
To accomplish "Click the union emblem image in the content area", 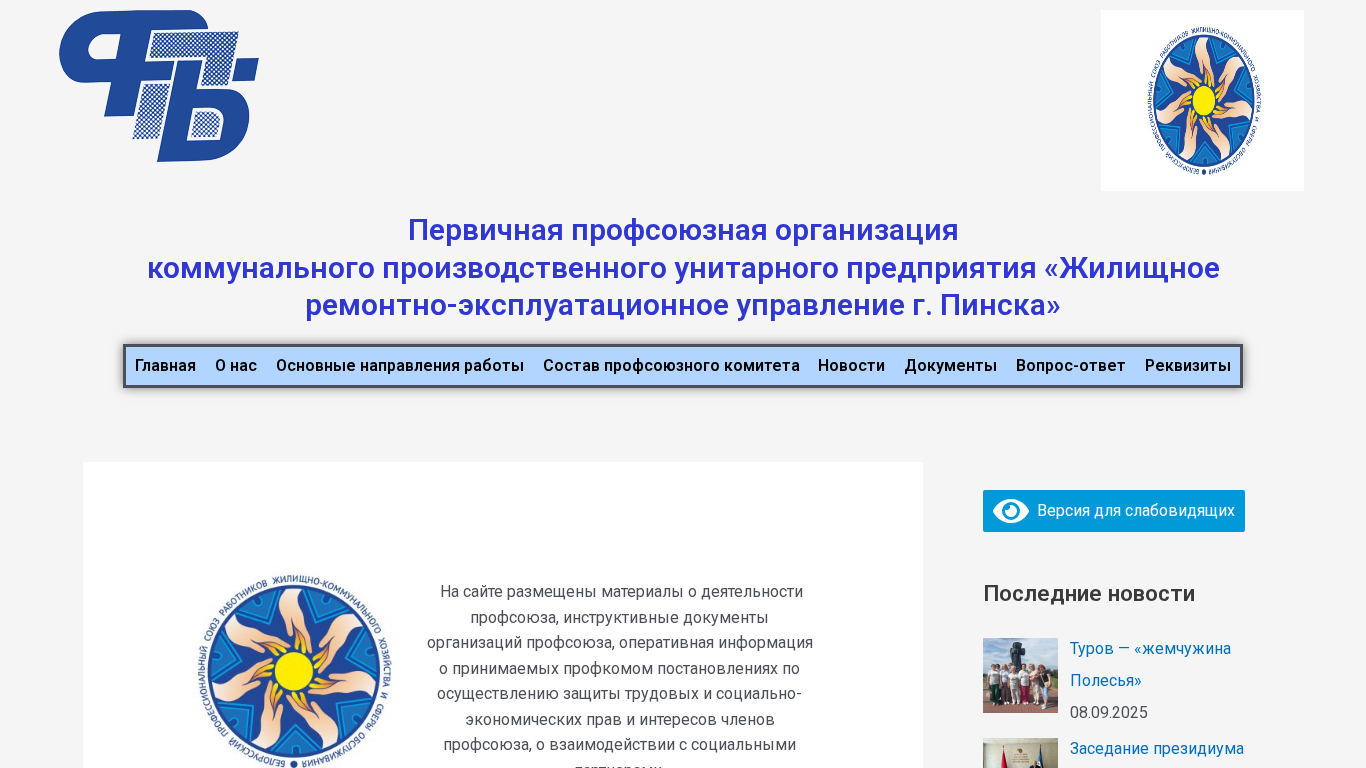I will 294,669.
